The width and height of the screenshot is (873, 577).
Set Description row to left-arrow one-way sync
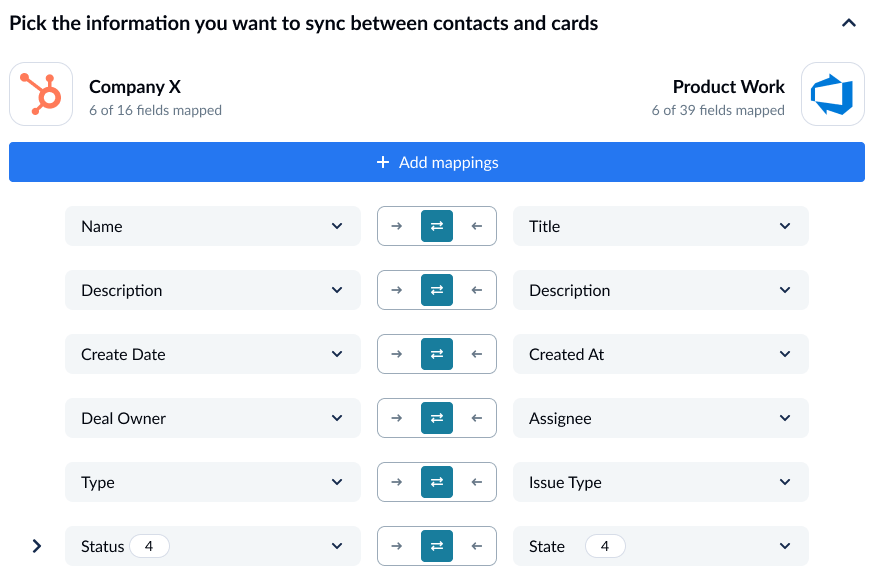477,290
